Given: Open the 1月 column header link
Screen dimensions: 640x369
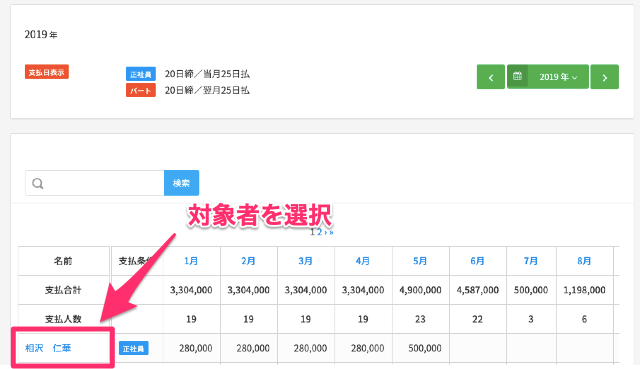Looking at the screenshot, I should tap(191, 261).
